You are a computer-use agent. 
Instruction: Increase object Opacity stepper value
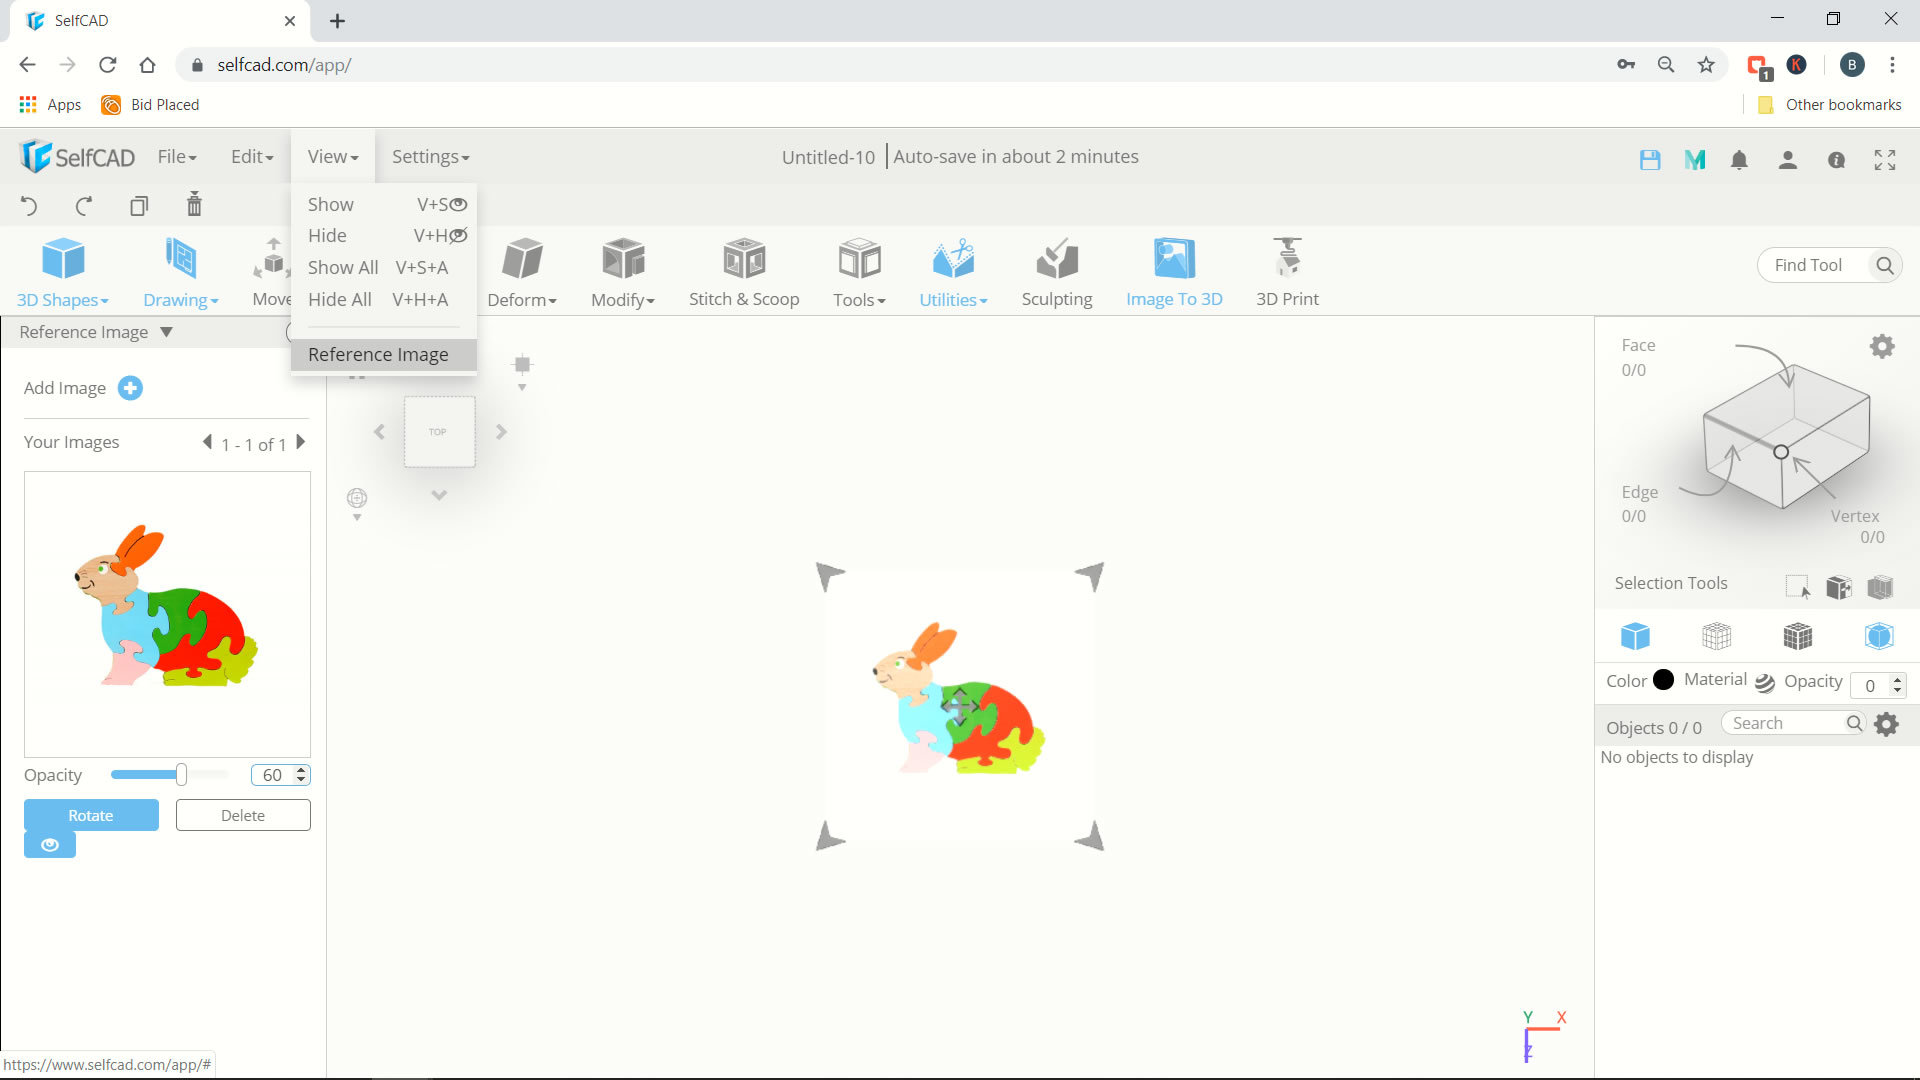point(1897,679)
